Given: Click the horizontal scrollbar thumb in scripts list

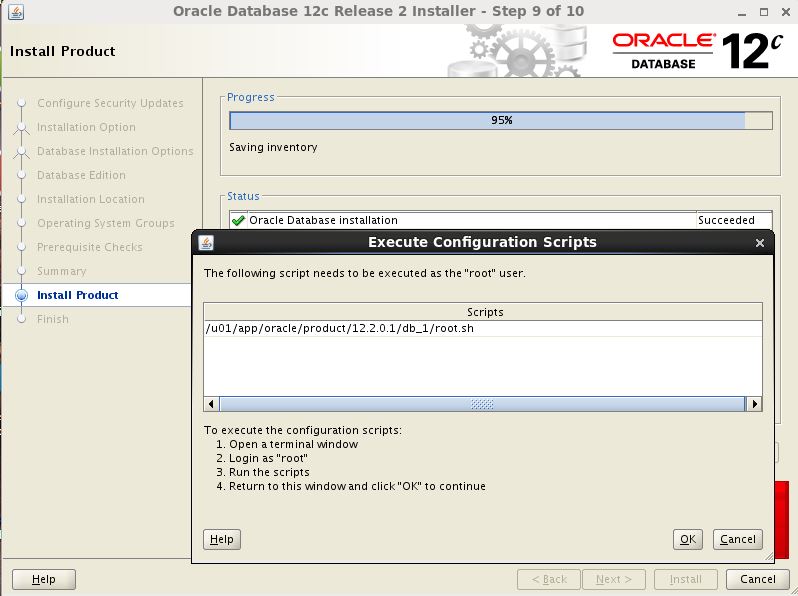Looking at the screenshot, I should [x=482, y=404].
